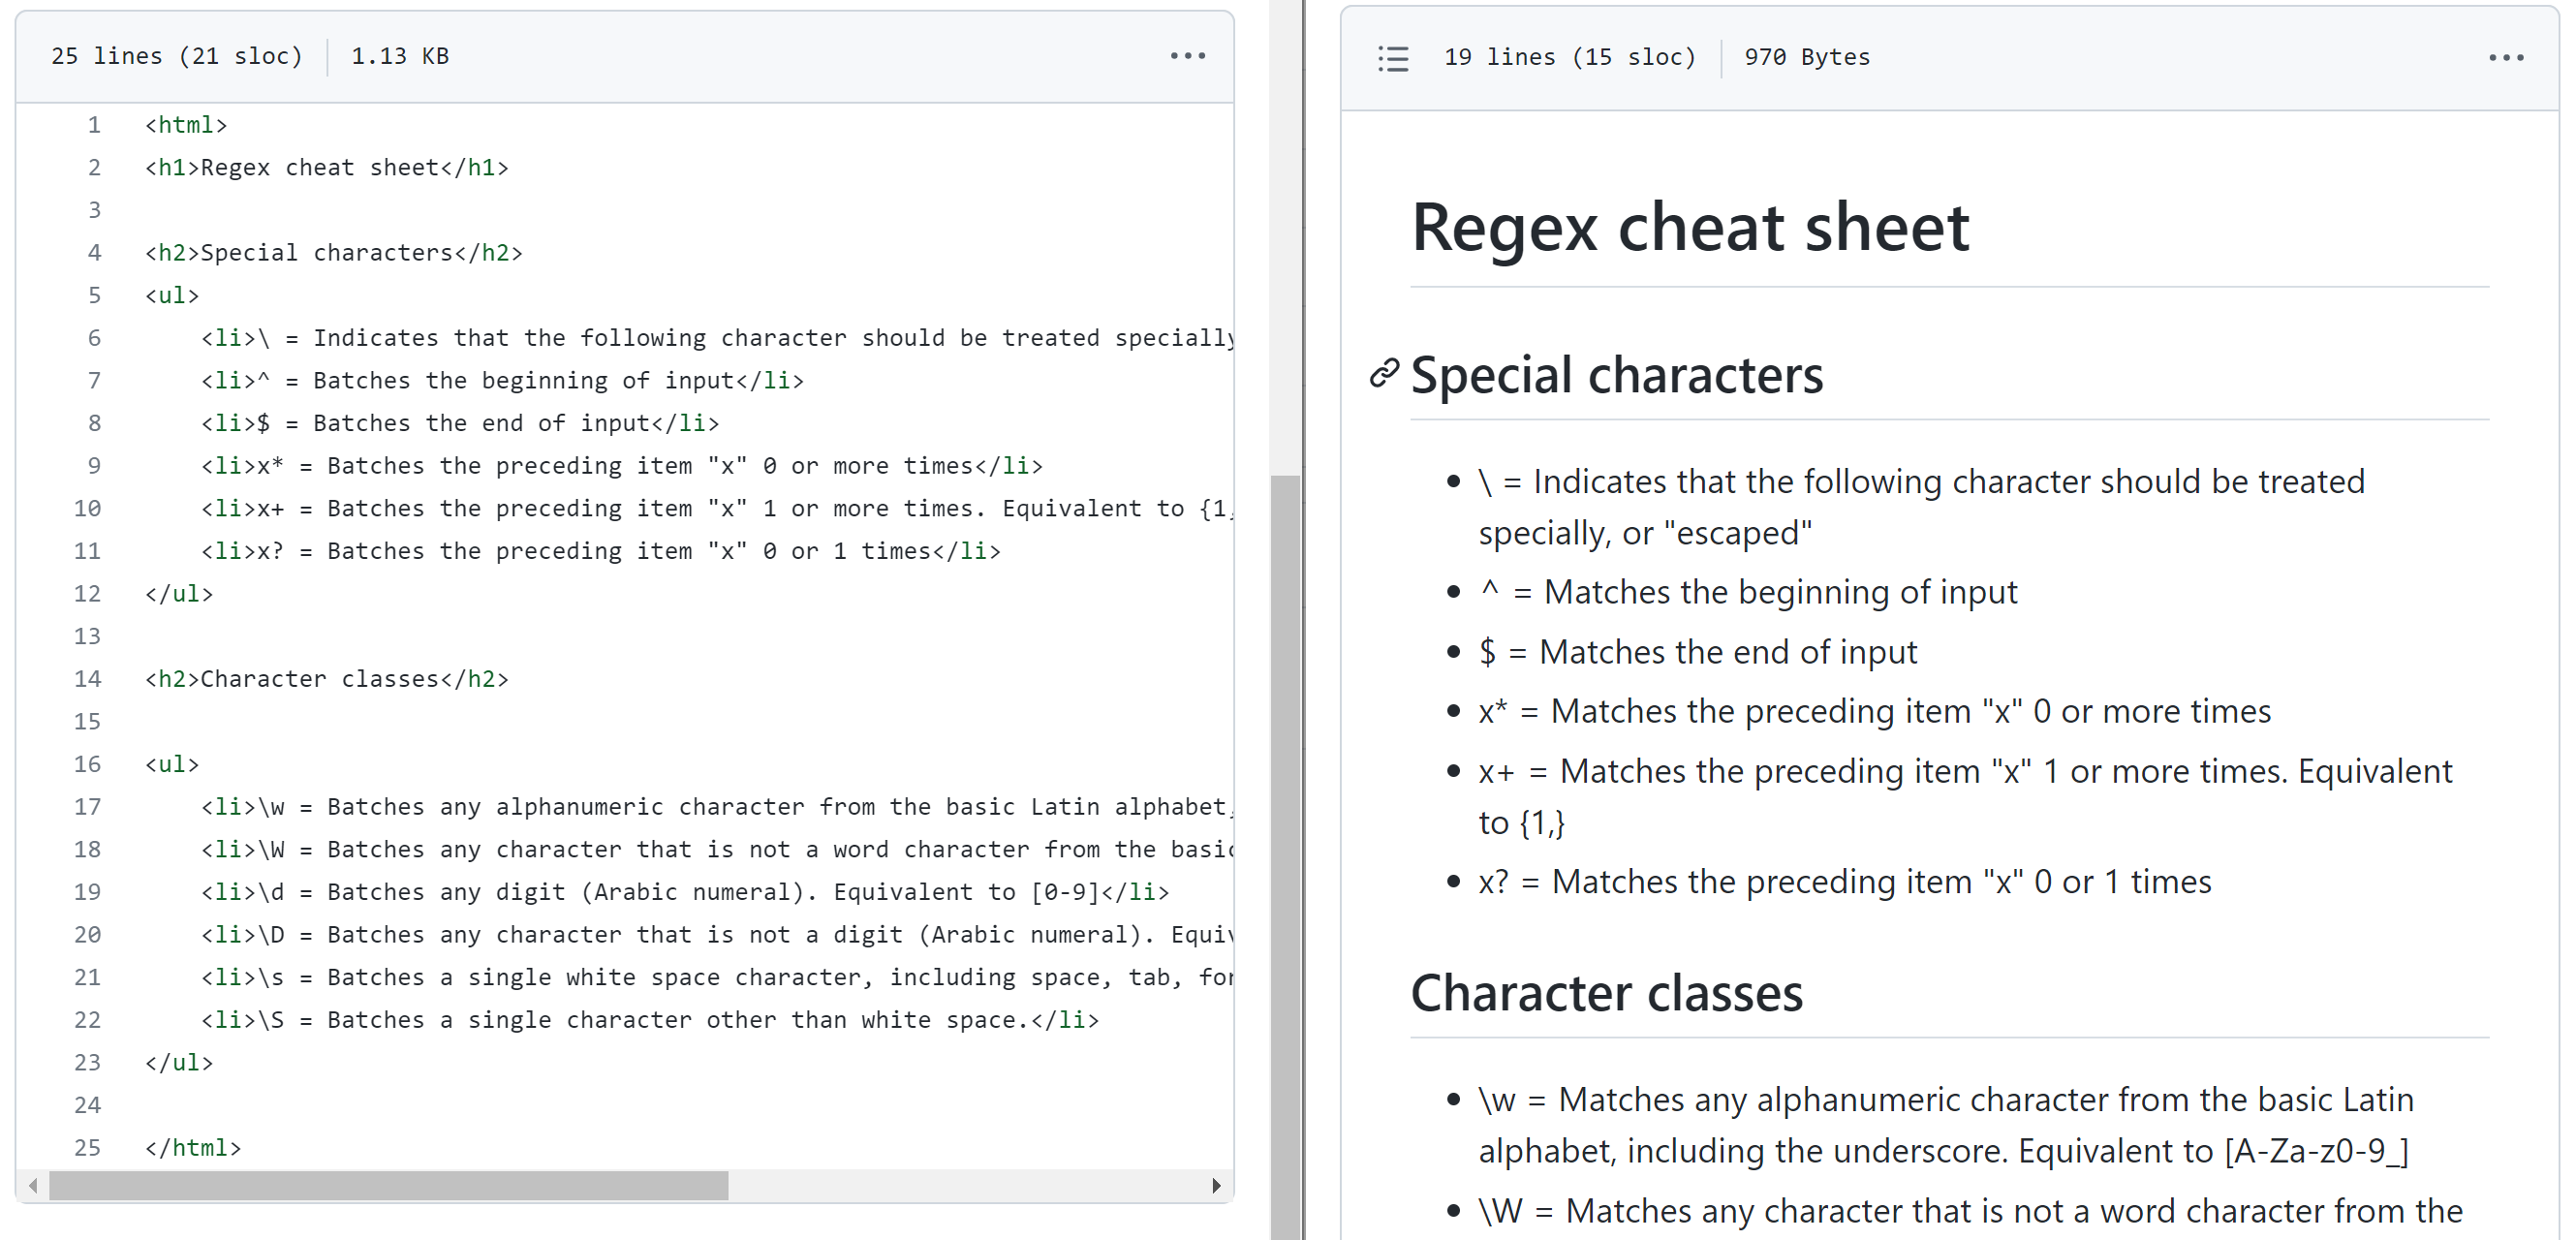Open the kebab menu on the rendered preview panel

pos(2506,57)
